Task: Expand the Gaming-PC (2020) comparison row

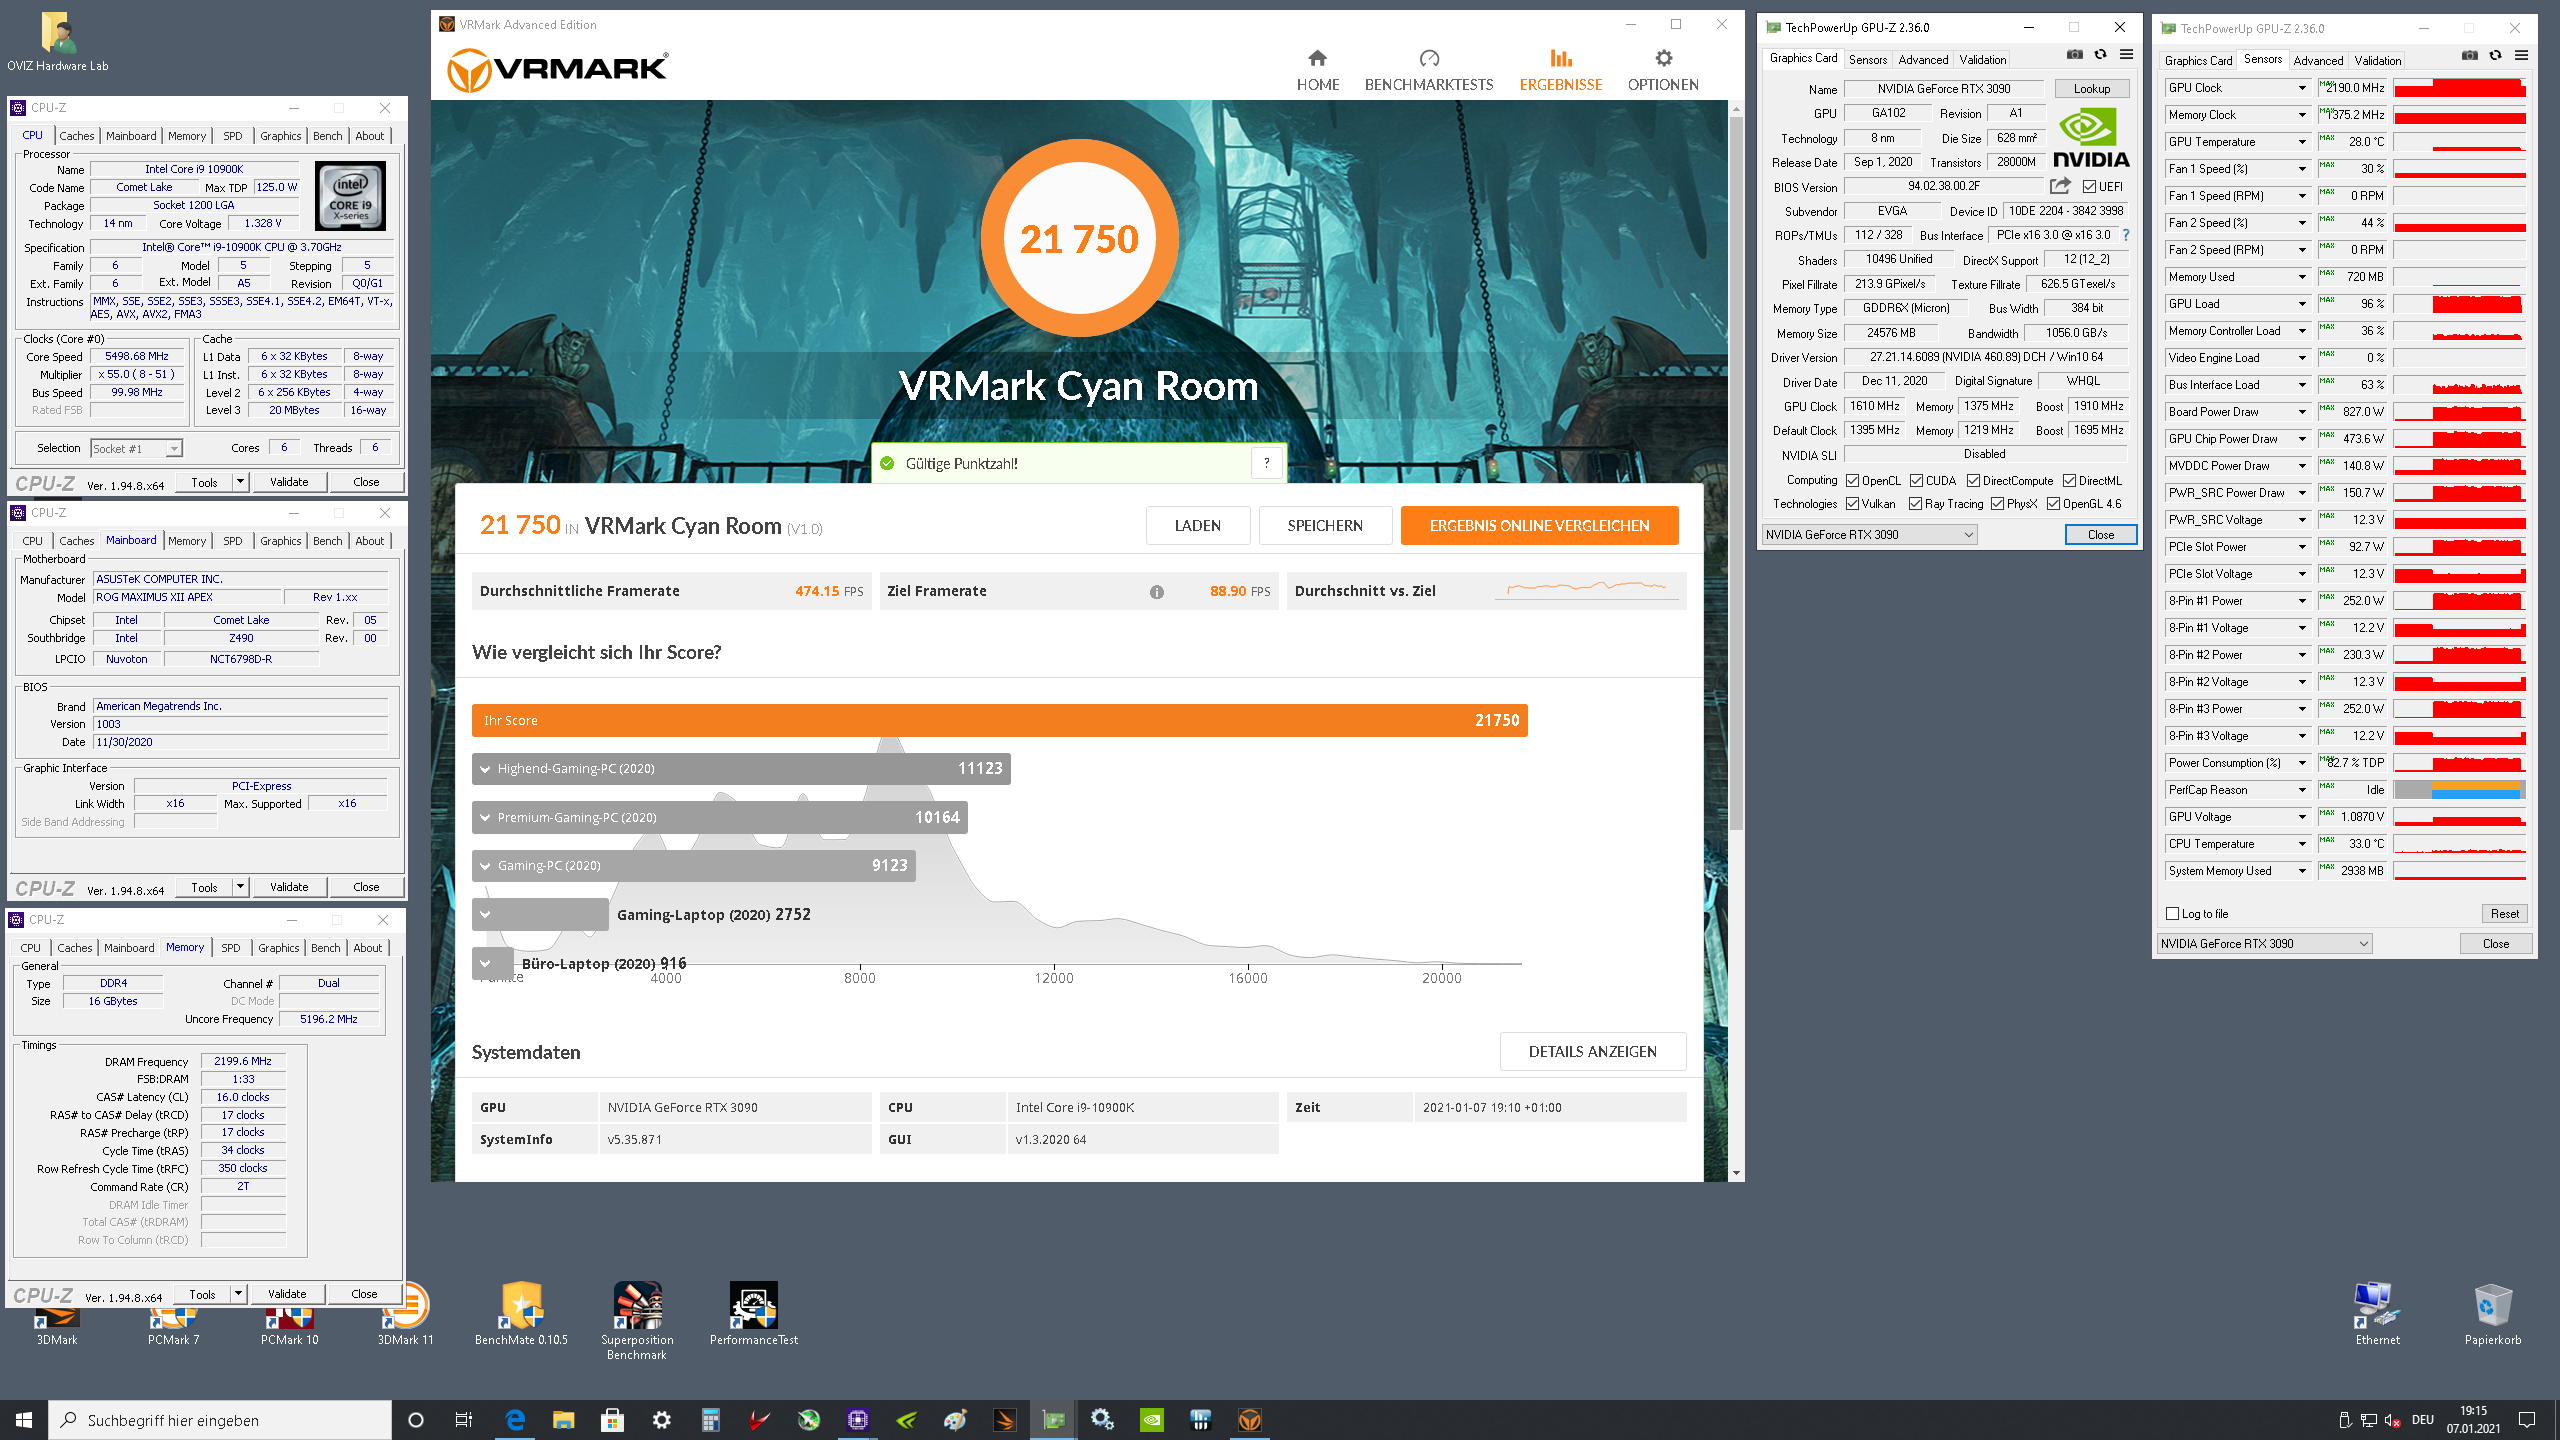Action: click(693, 866)
